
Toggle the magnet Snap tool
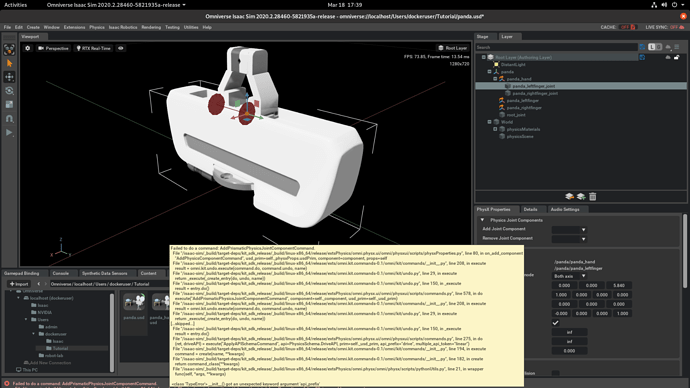coord(9,118)
